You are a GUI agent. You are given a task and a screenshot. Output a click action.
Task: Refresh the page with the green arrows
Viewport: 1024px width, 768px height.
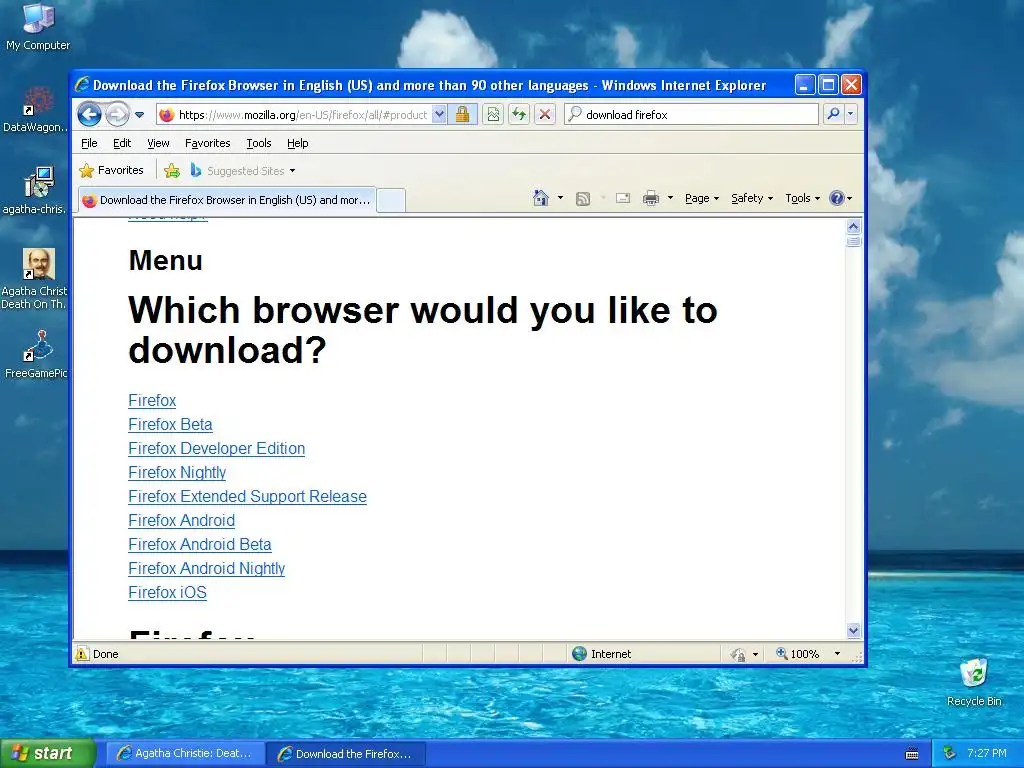tap(519, 115)
